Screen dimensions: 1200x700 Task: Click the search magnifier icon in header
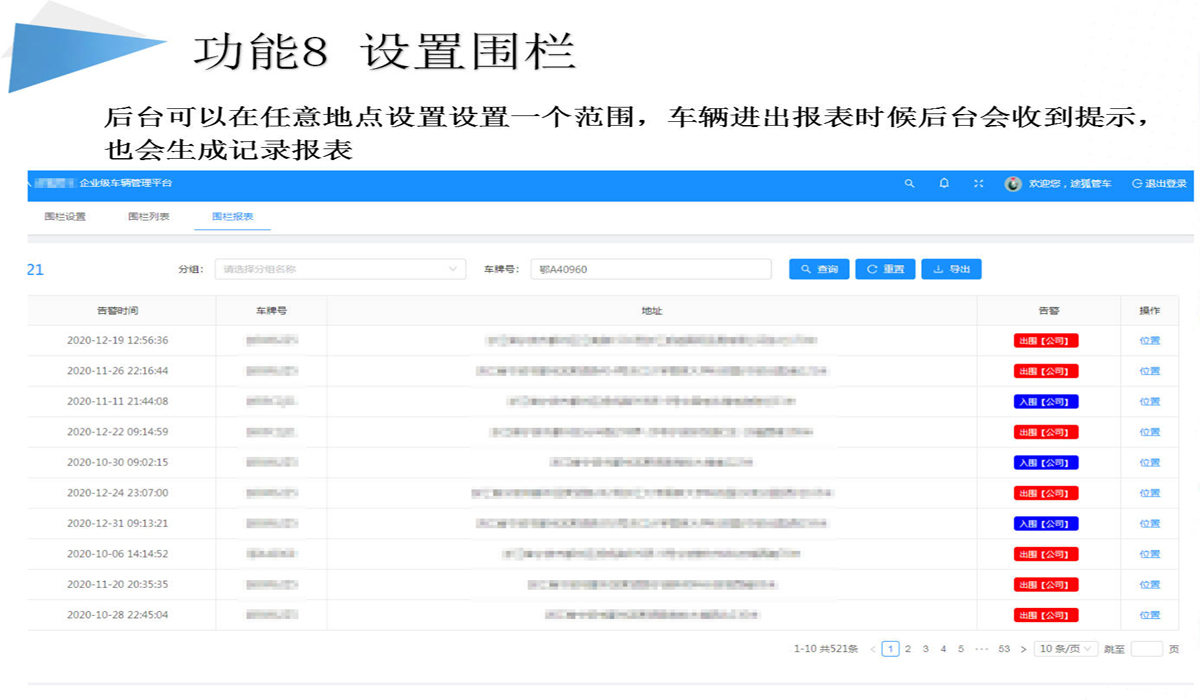(909, 184)
